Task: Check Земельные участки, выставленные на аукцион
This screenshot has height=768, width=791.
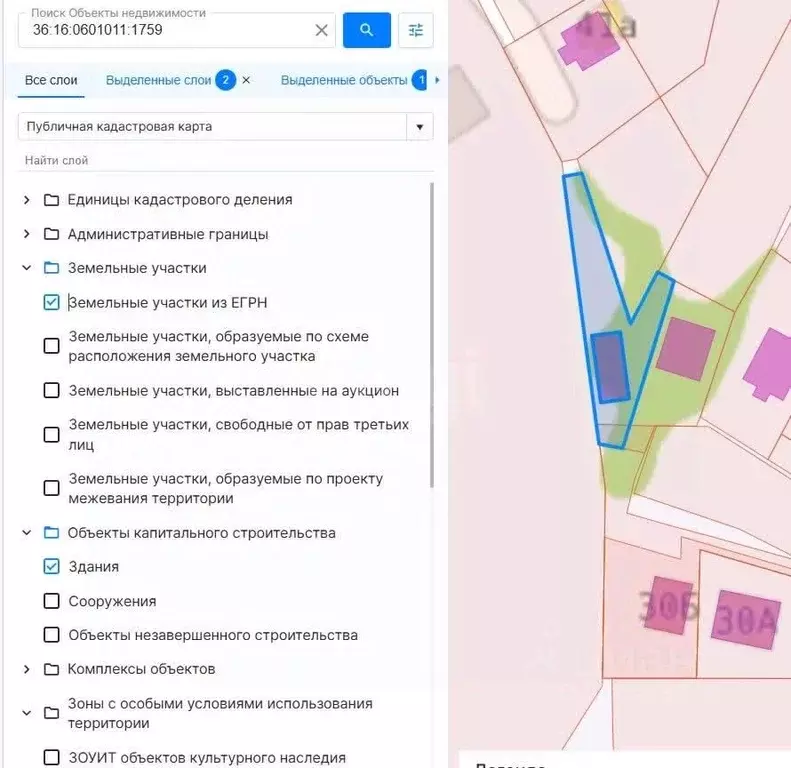Action: pos(51,390)
